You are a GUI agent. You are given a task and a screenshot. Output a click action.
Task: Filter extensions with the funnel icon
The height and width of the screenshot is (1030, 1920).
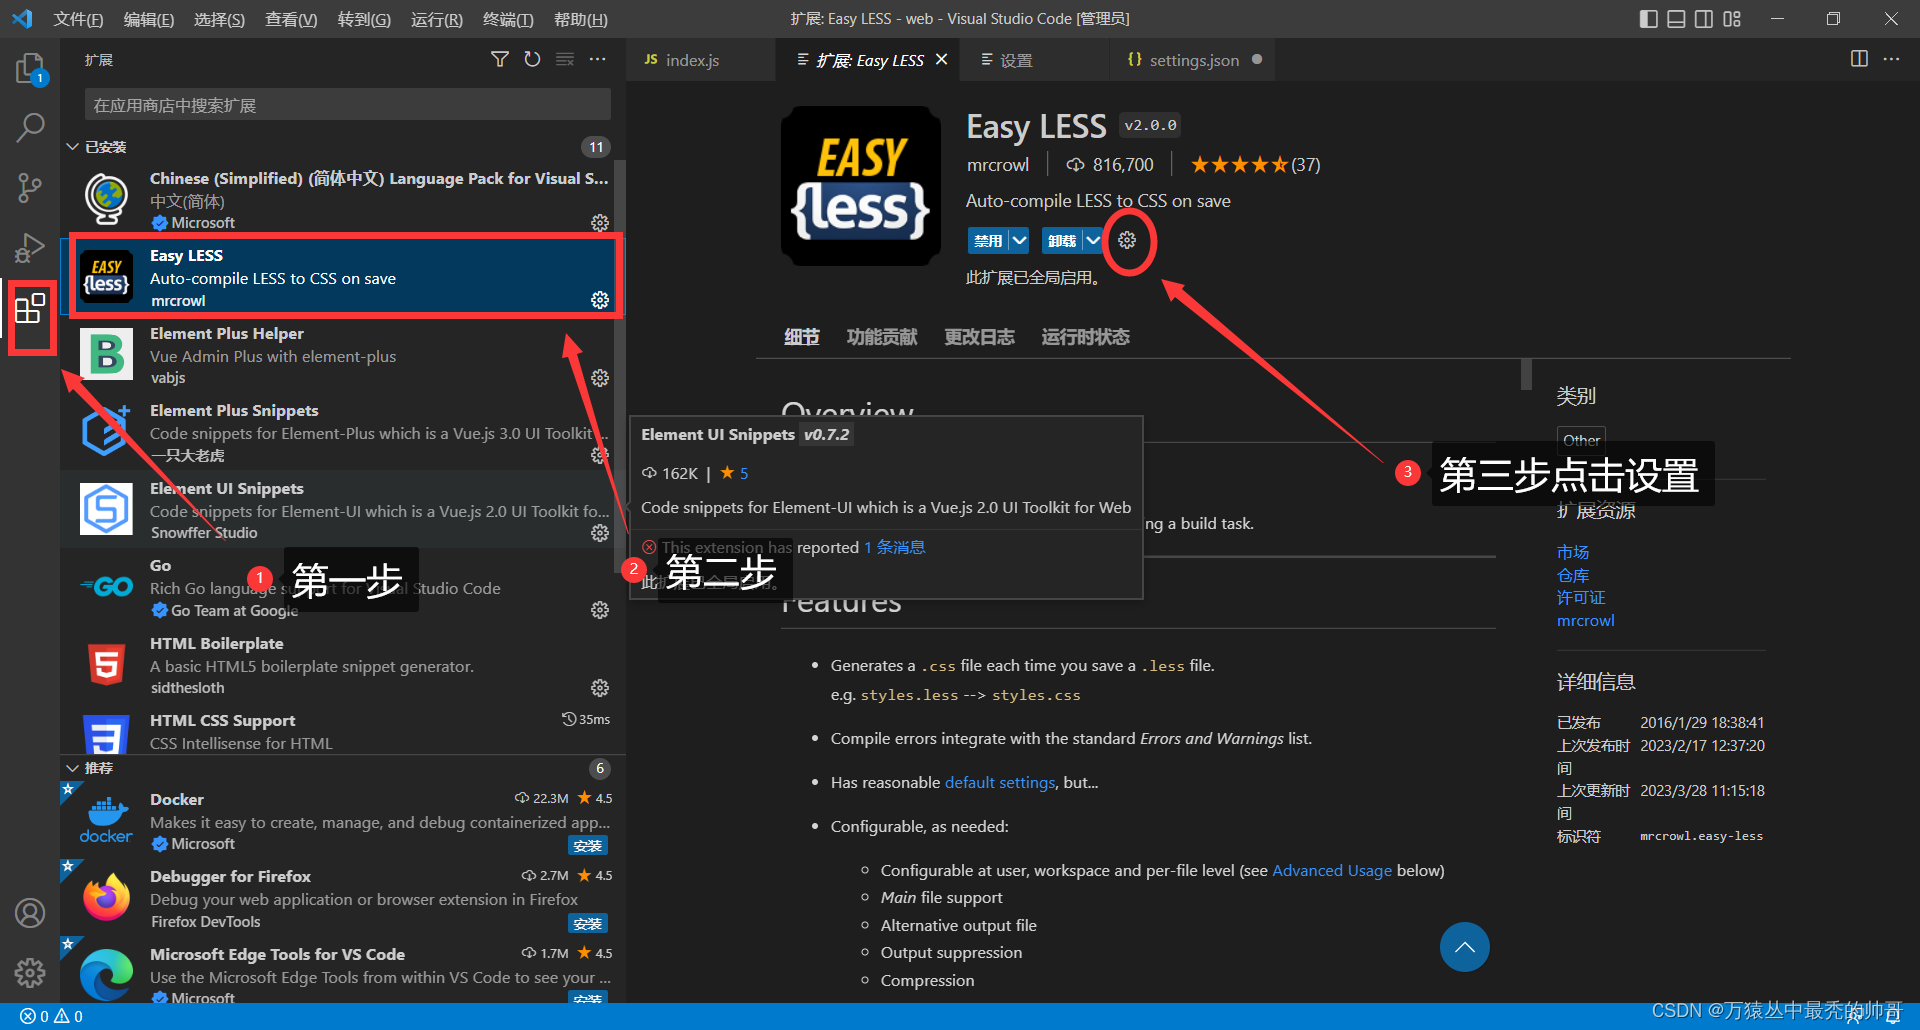(x=500, y=60)
